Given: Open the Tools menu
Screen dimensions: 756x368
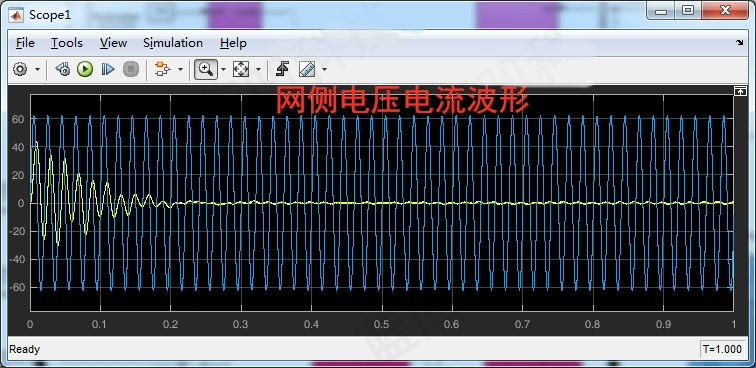Looking at the screenshot, I should (x=67, y=43).
